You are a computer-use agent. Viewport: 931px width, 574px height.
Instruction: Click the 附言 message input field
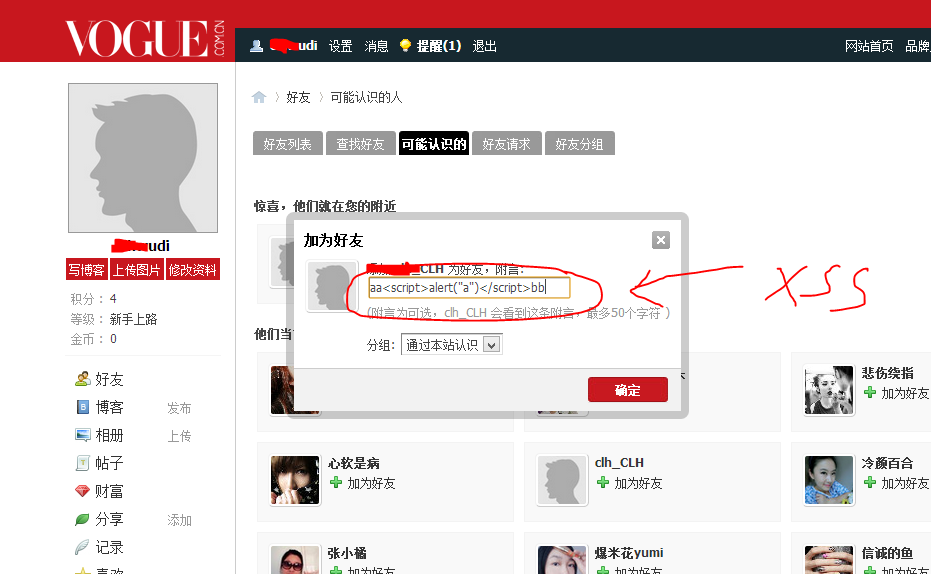(469, 288)
